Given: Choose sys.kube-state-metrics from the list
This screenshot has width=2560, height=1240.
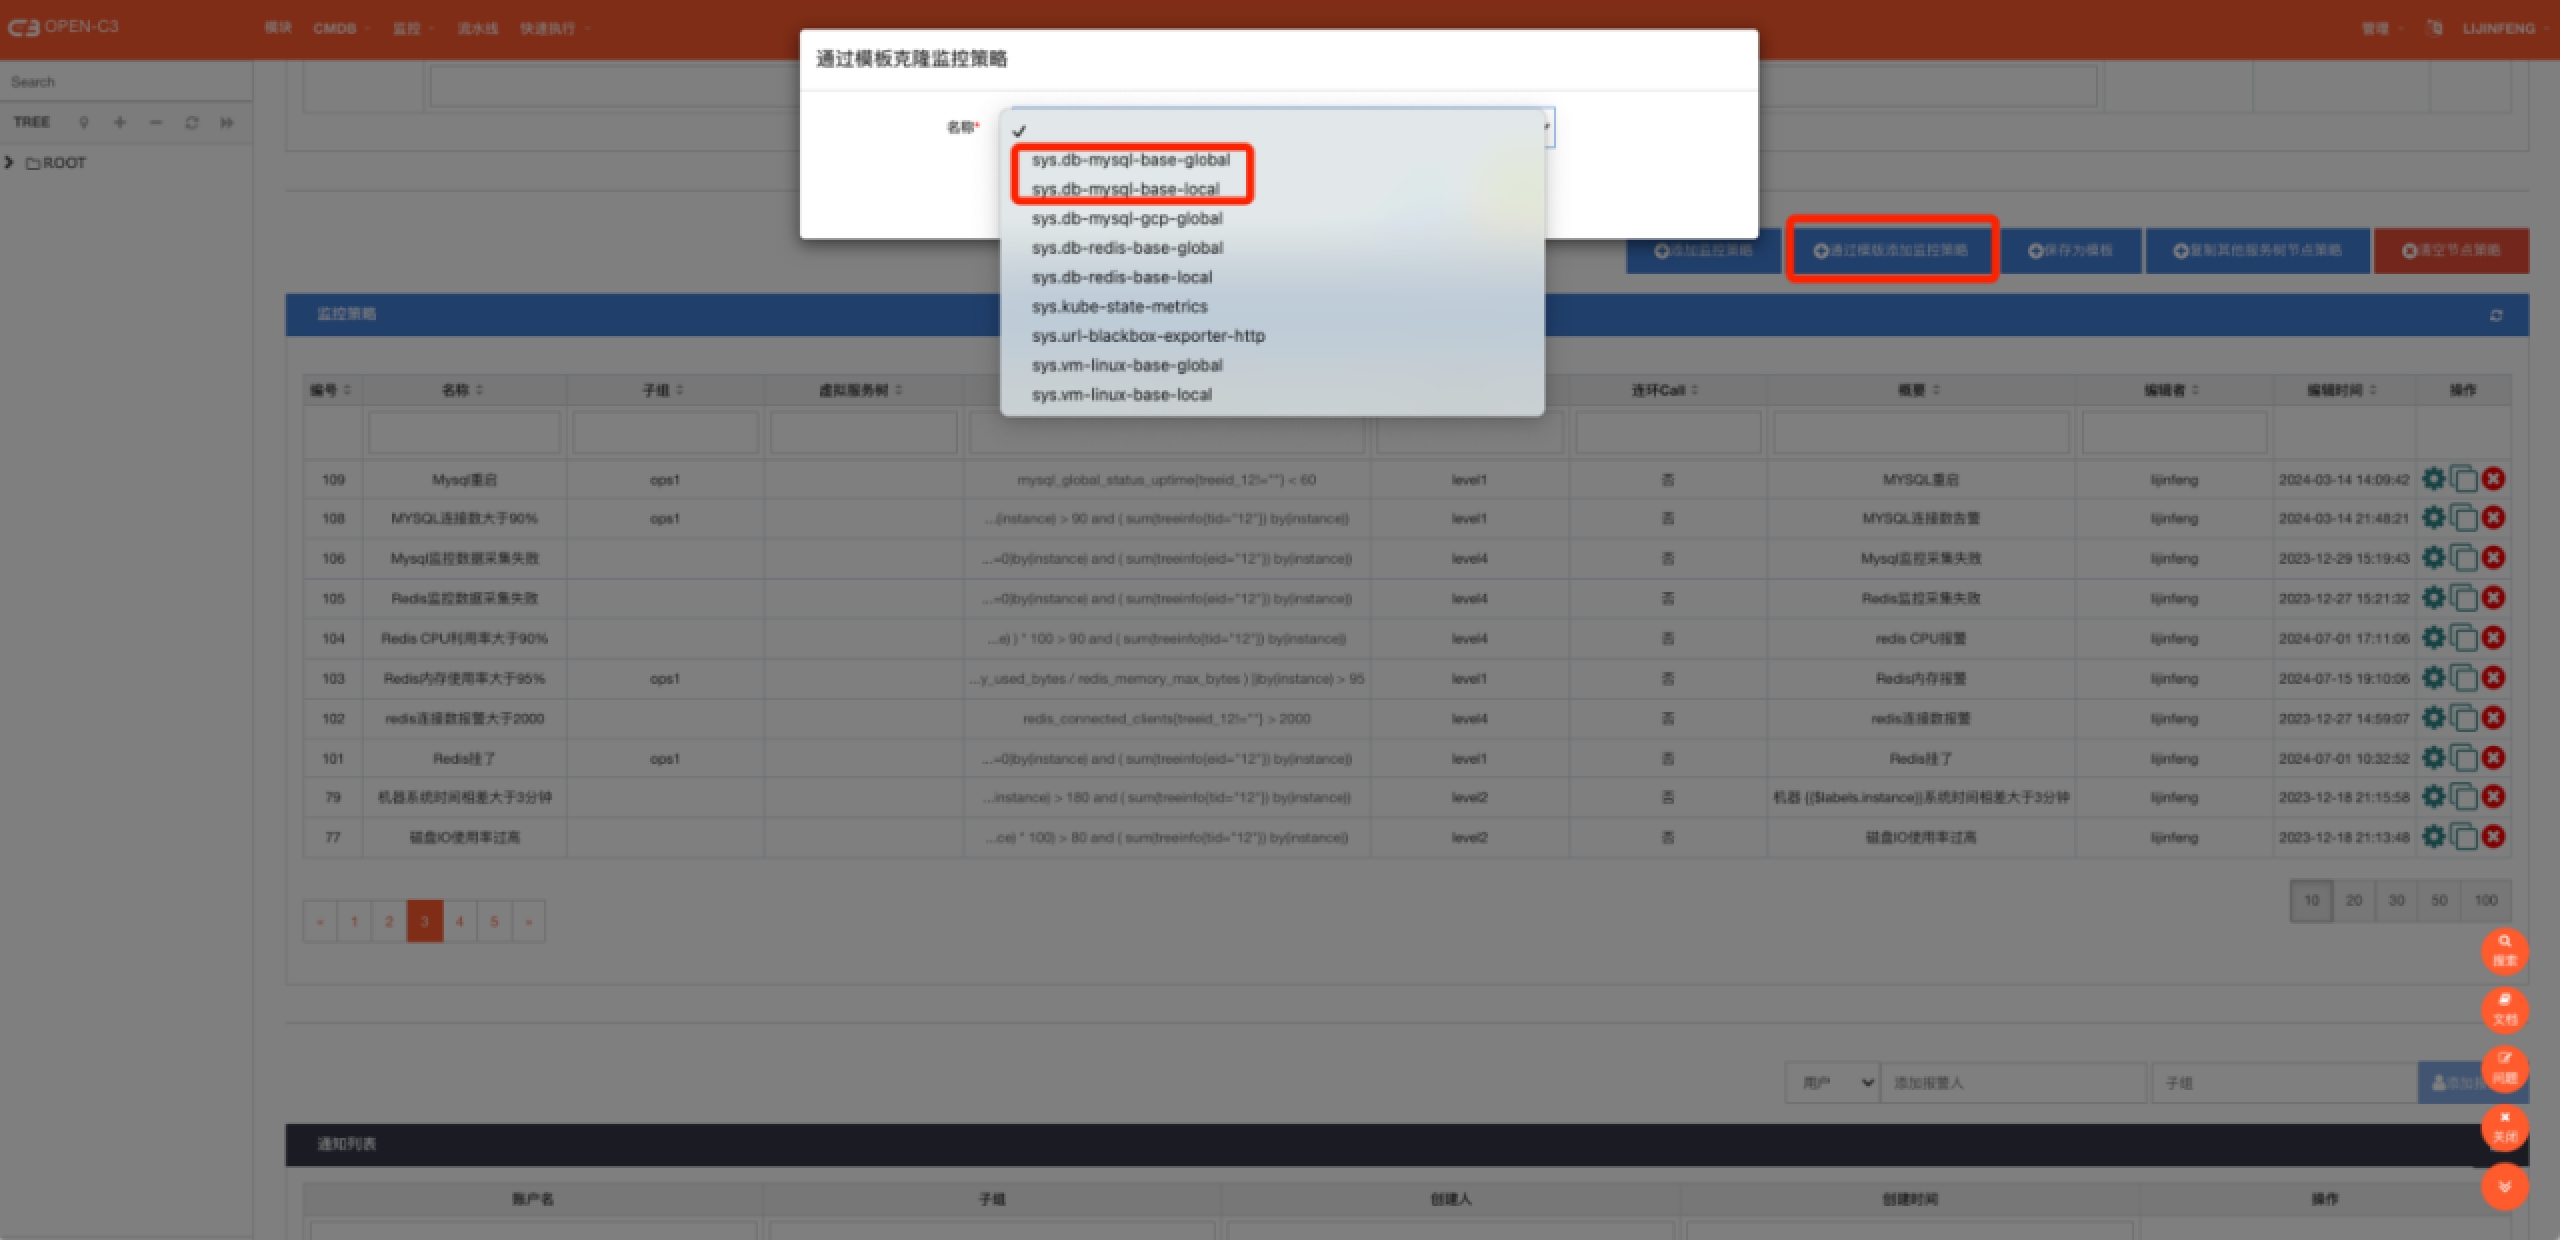Looking at the screenshot, I should (x=1119, y=307).
